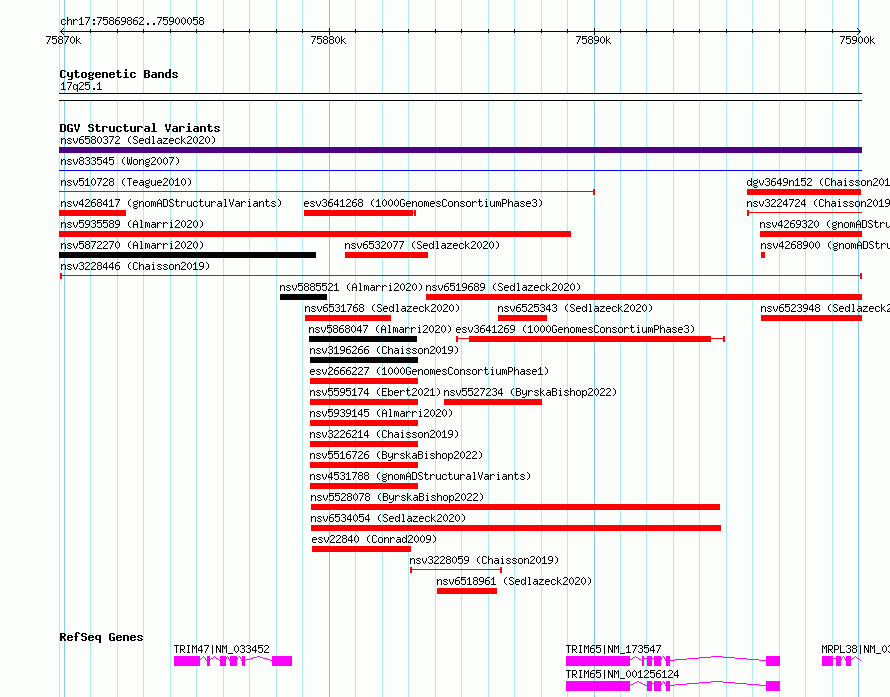Select the long red nsv5528078 bar

tap(515, 507)
